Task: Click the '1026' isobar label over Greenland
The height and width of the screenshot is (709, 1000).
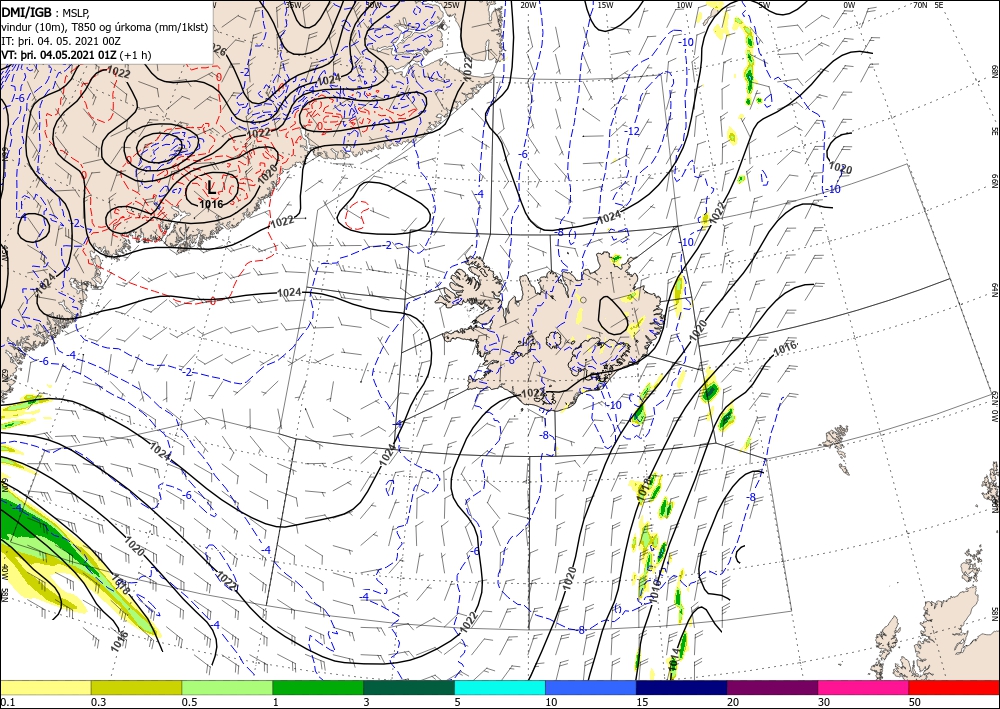Action: pos(217,51)
